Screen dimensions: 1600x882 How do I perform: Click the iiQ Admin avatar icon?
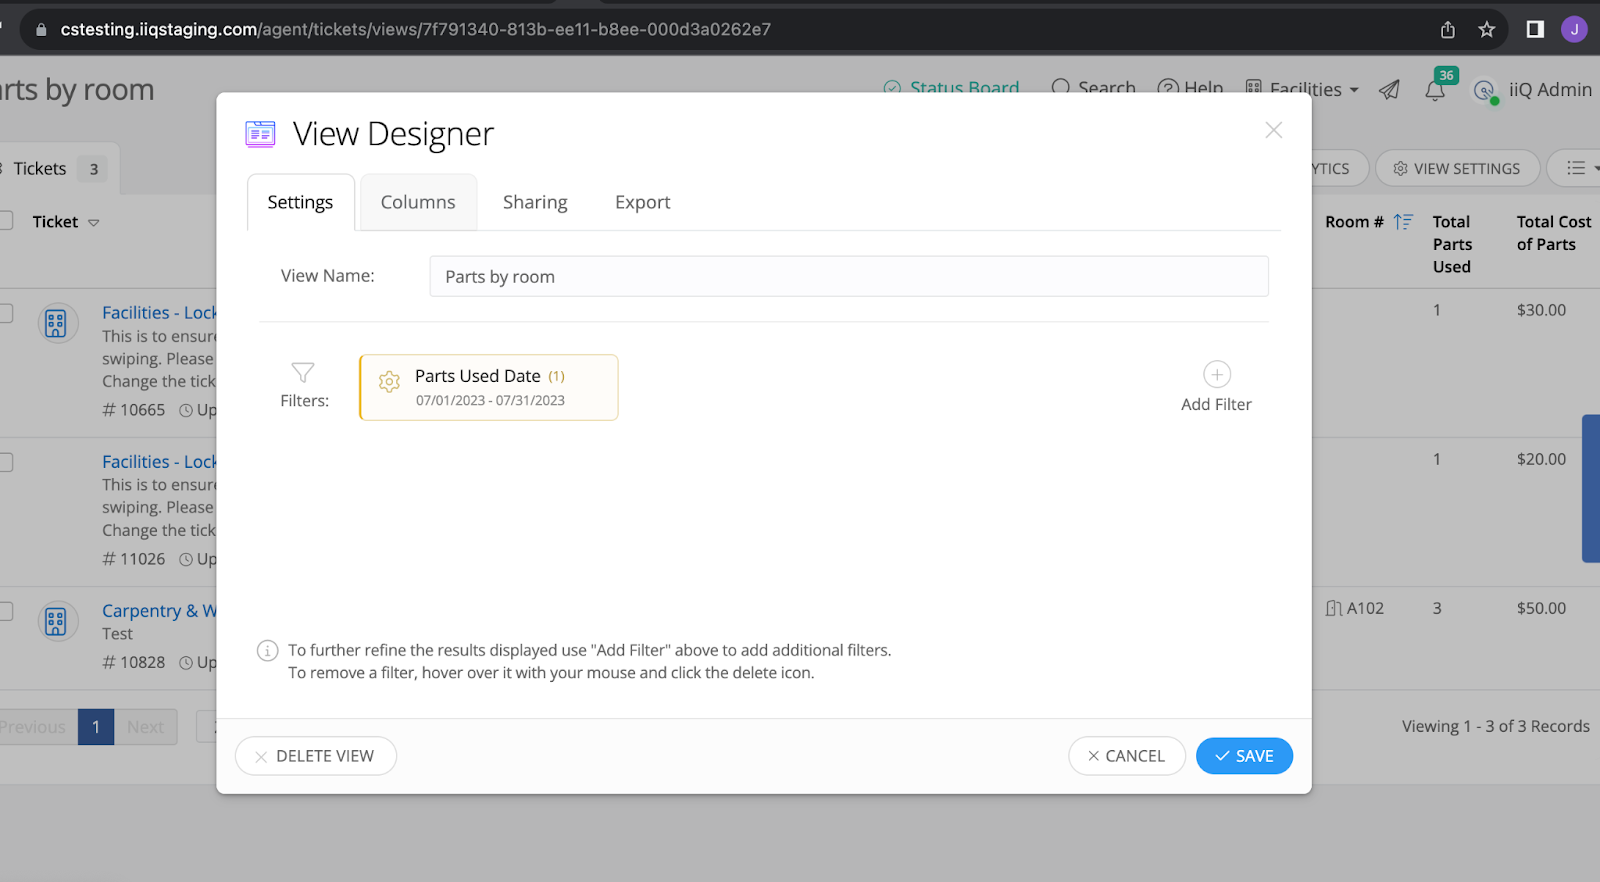[x=1485, y=91]
